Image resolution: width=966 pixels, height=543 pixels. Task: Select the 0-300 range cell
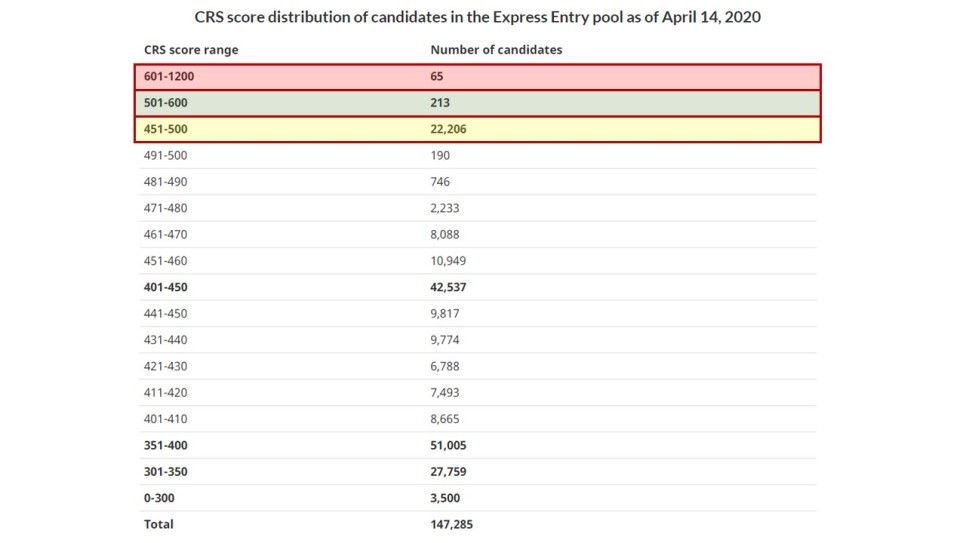(159, 498)
